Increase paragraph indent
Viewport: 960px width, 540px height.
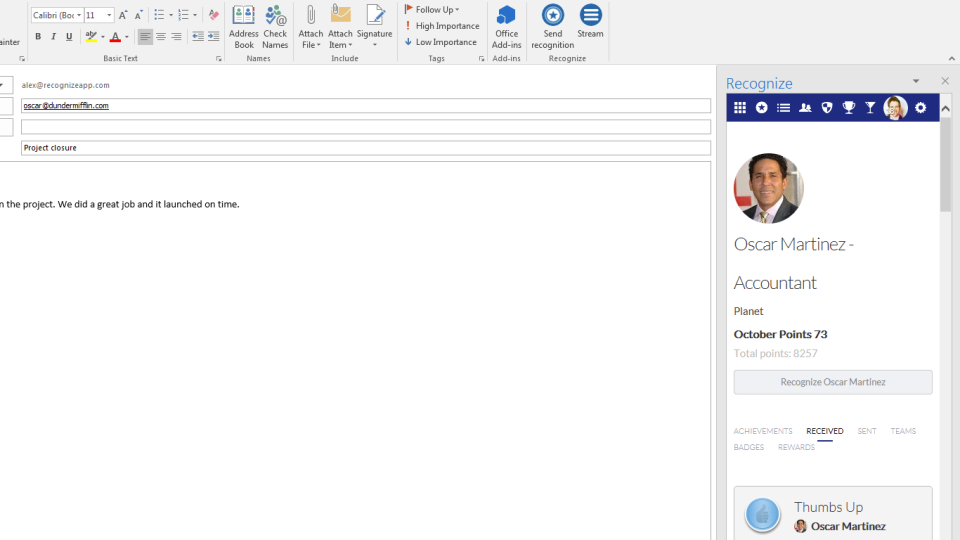(x=213, y=37)
